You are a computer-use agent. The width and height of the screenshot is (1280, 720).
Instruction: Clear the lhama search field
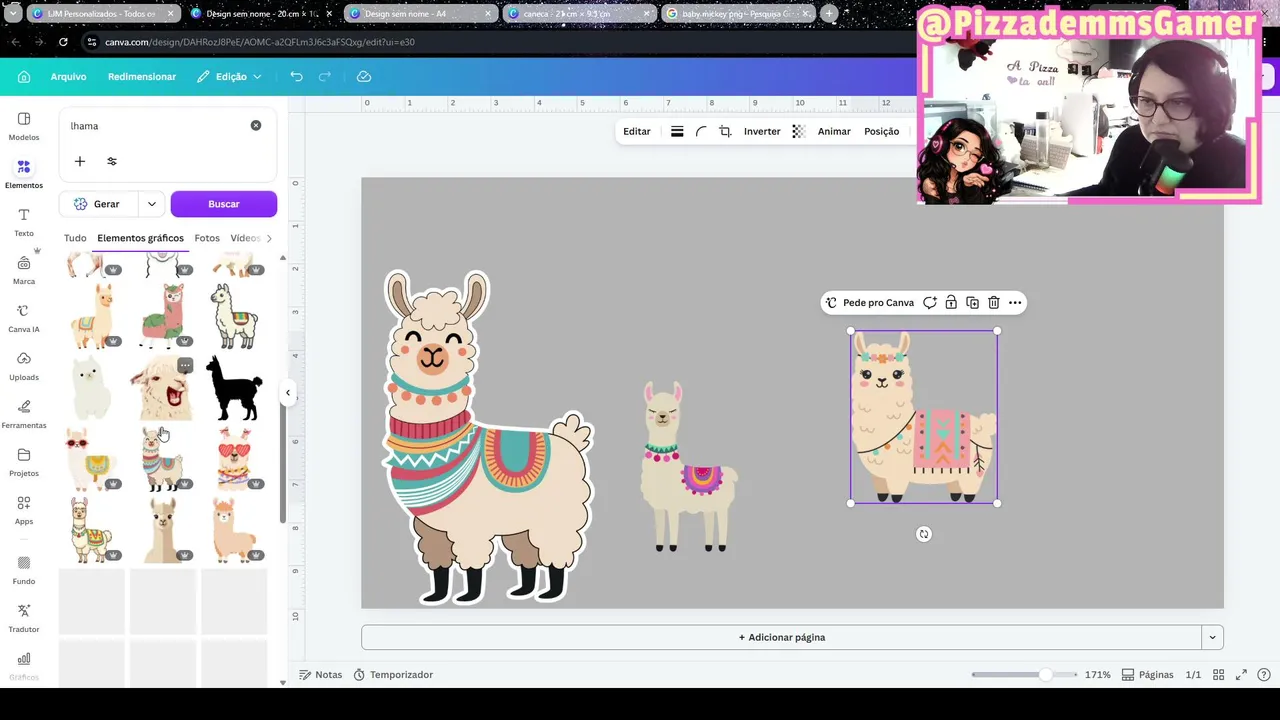click(256, 126)
